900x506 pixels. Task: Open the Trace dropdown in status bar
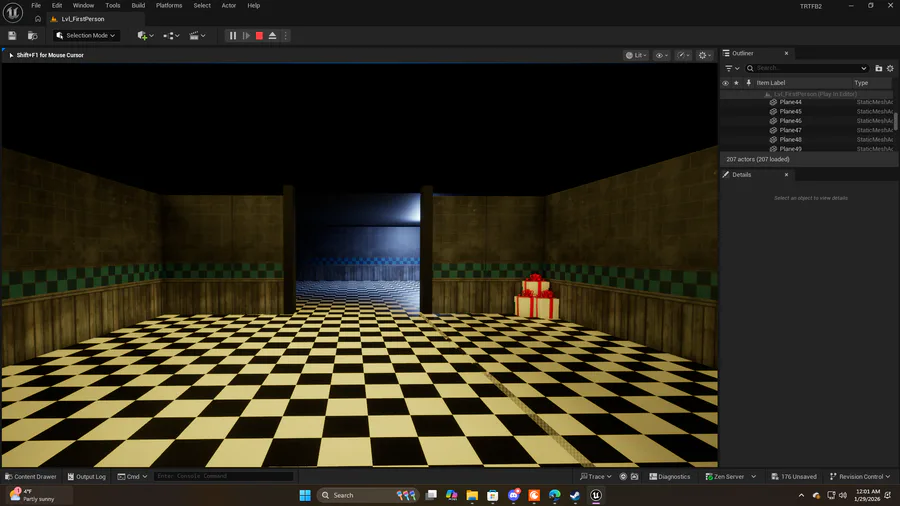(x=596, y=477)
